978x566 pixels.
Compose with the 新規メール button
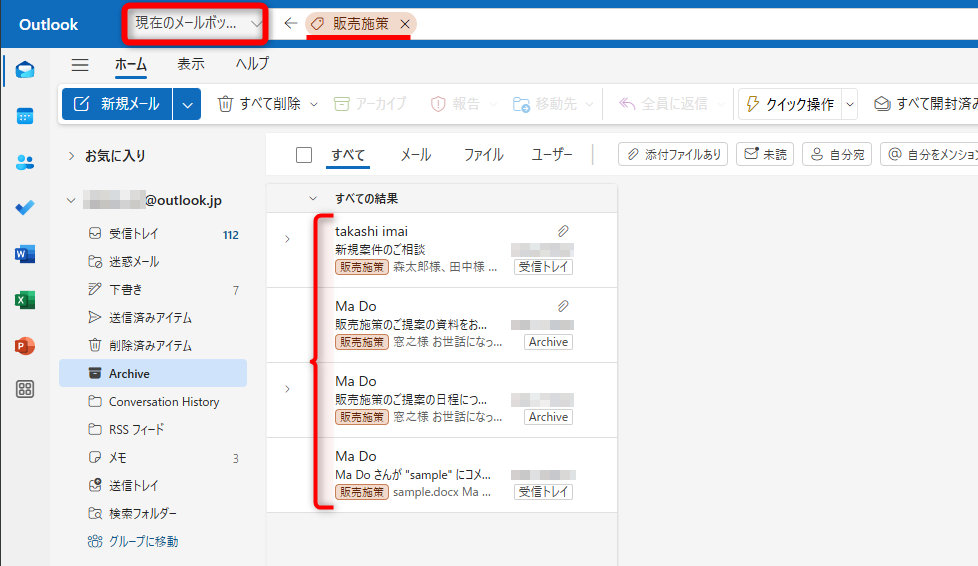(x=117, y=104)
